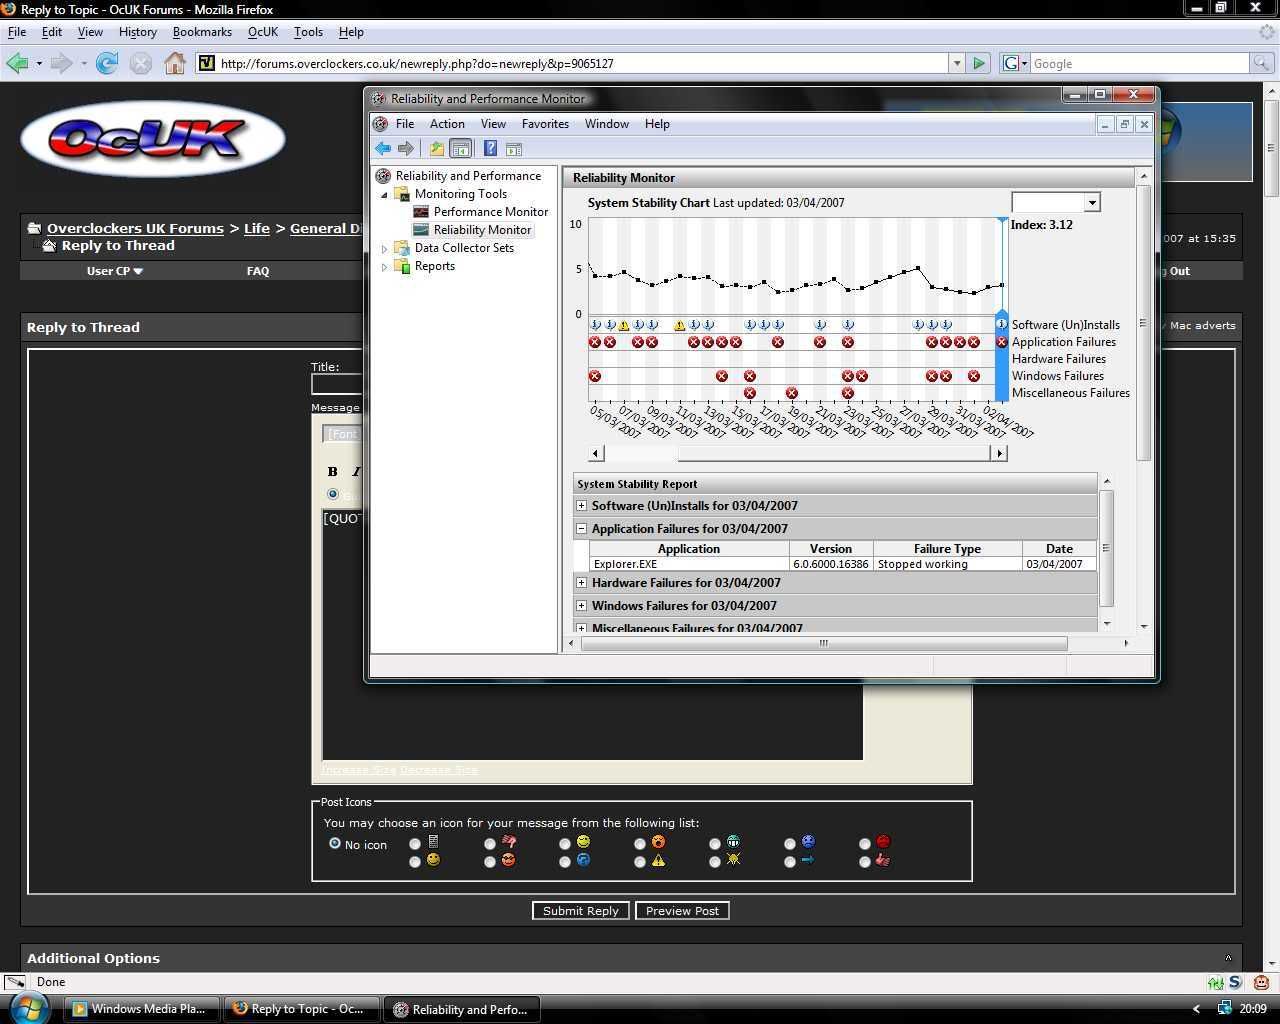Image resolution: width=1280 pixels, height=1024 pixels.
Task: Click the Up One Level folder icon
Action: (x=437, y=149)
